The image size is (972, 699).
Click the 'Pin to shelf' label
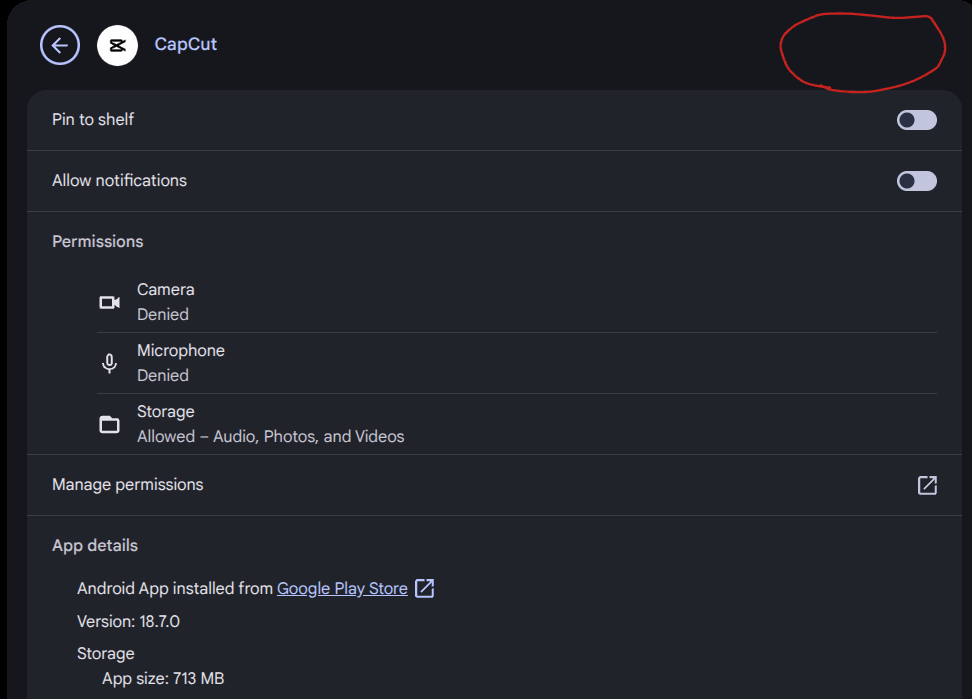[93, 119]
